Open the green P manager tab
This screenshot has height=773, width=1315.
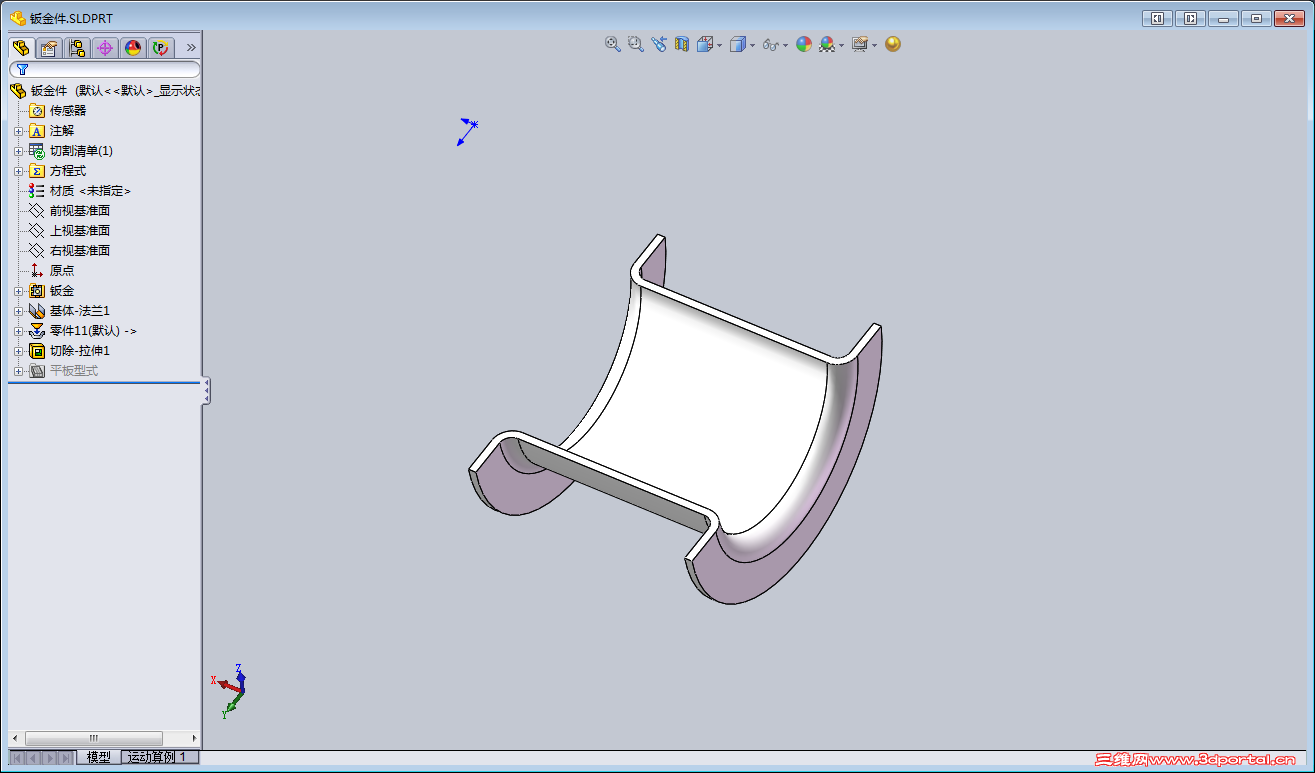point(161,47)
